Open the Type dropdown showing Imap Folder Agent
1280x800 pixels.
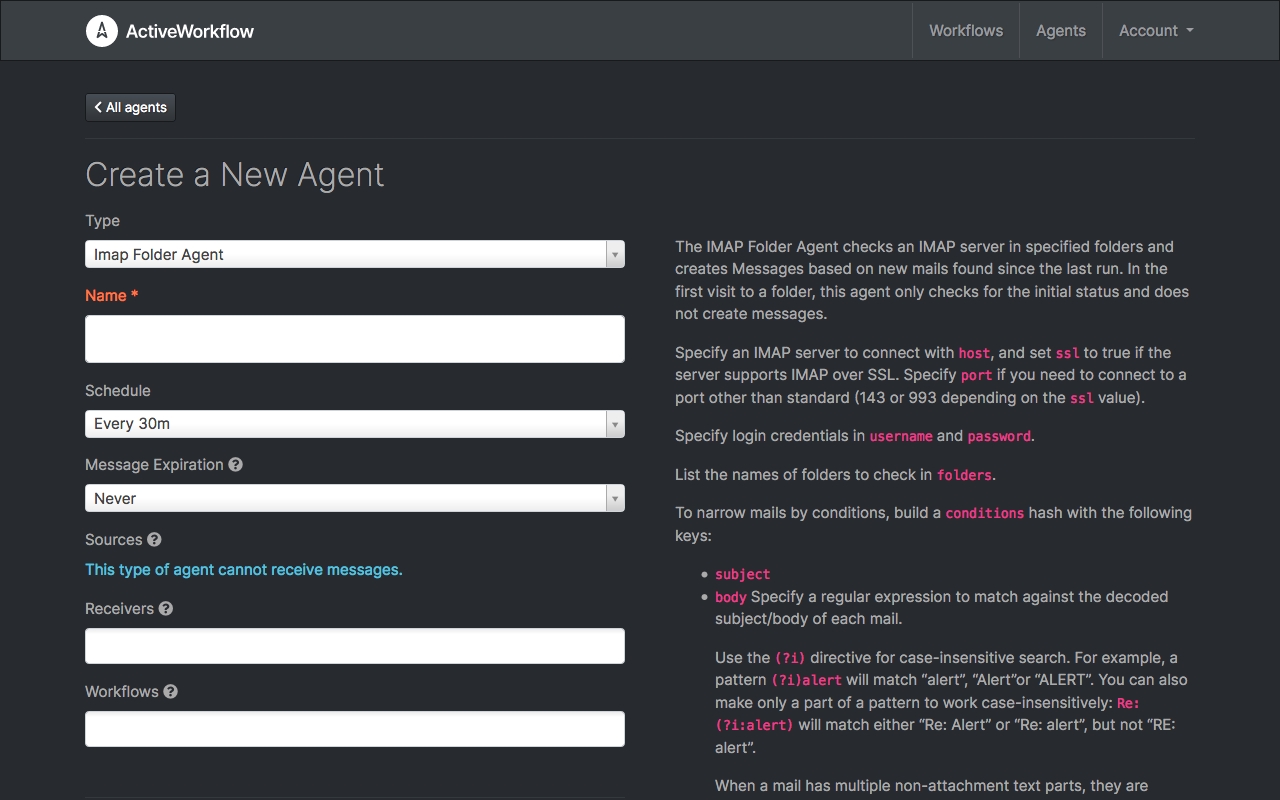point(355,254)
